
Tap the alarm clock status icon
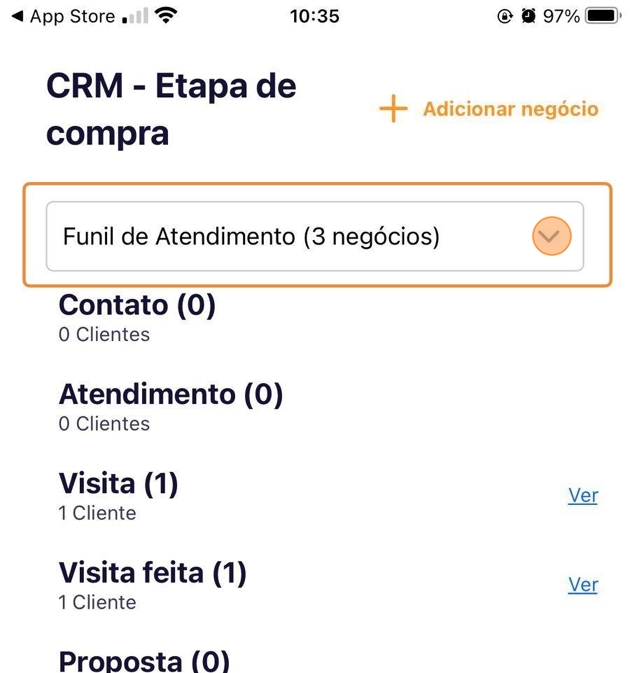pos(528,17)
